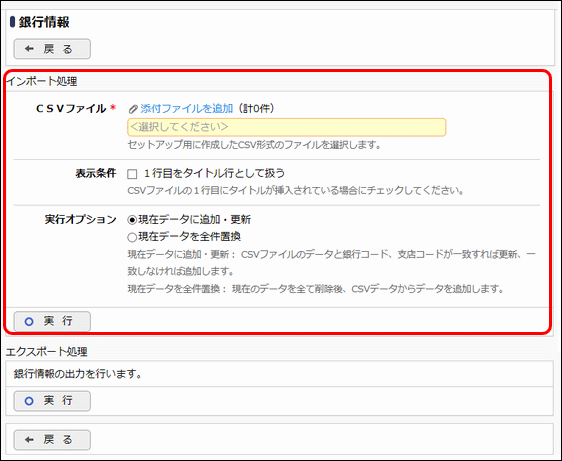Click the 1行目をタイトル行として扱う label text

point(214,174)
